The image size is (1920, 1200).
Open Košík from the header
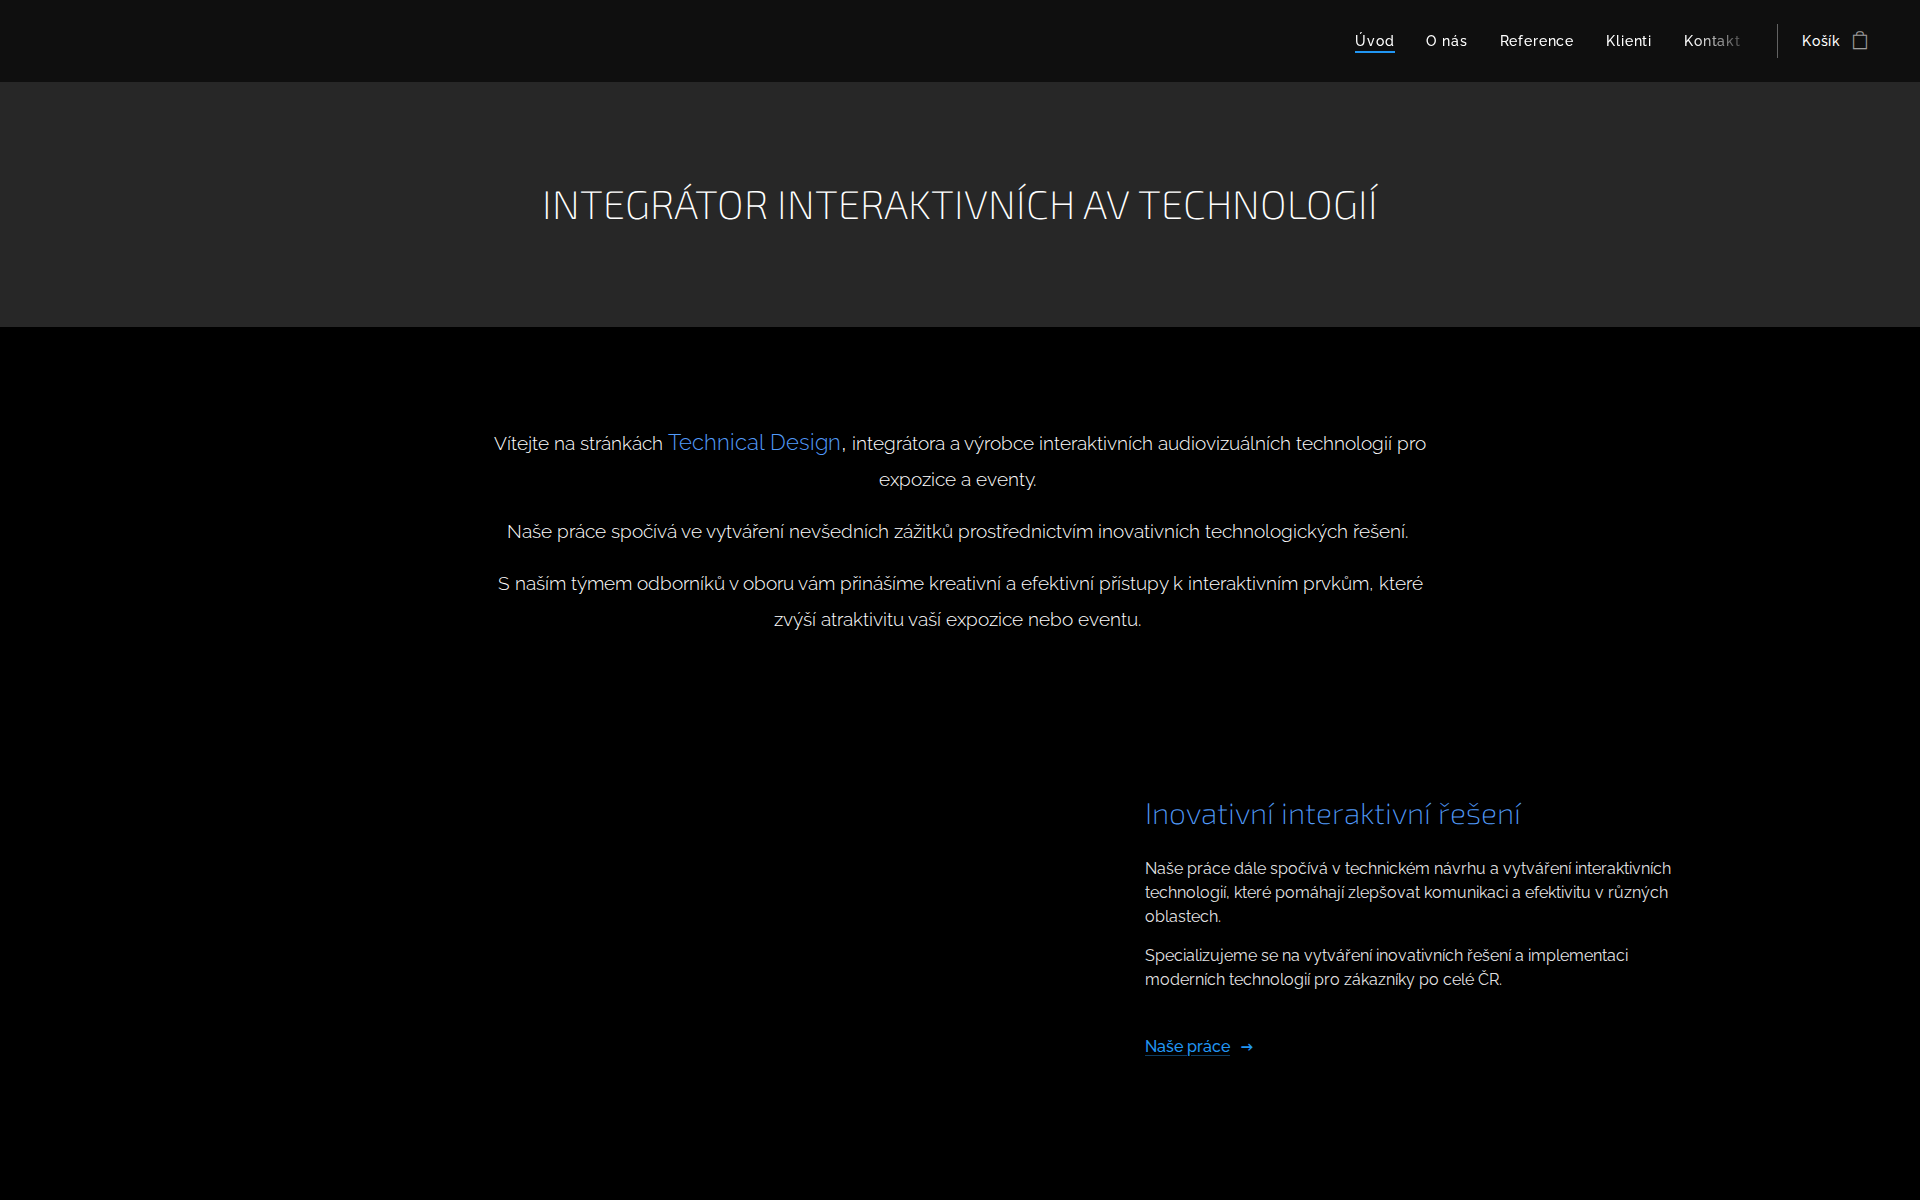pos(1820,41)
